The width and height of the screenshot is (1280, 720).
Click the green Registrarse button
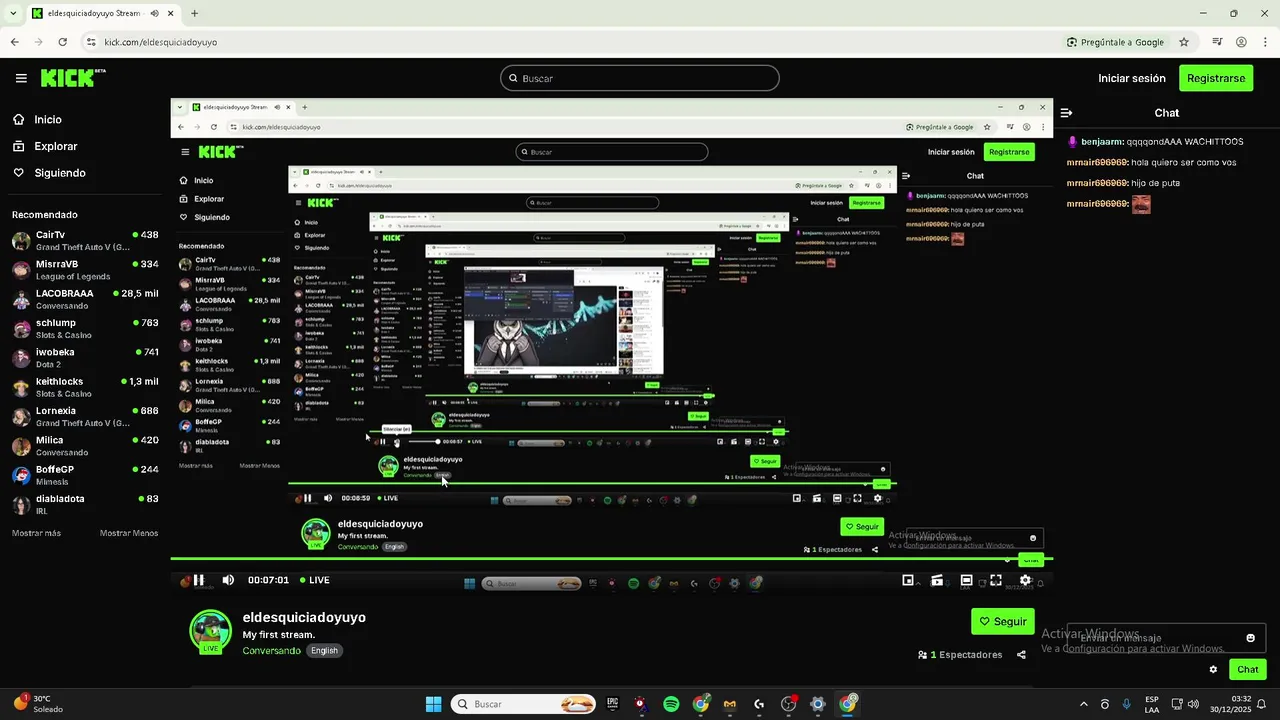coord(1216,78)
